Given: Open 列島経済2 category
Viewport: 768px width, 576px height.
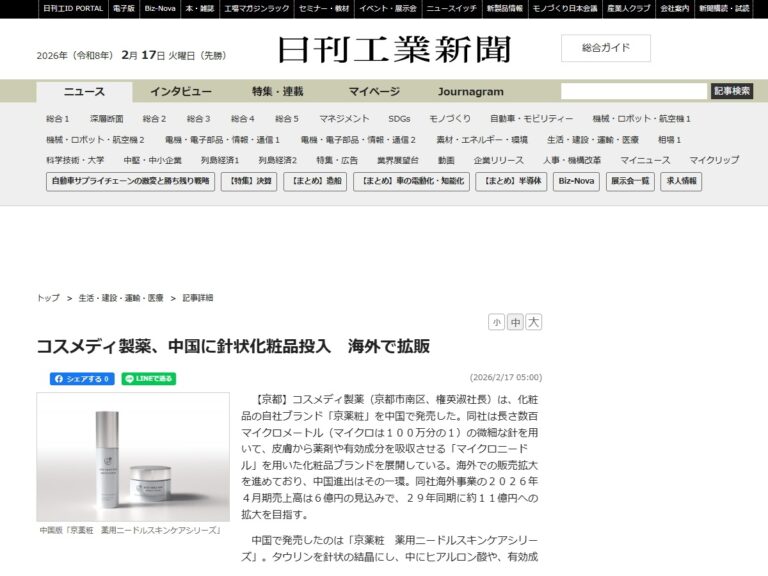Looking at the screenshot, I should click(x=278, y=160).
